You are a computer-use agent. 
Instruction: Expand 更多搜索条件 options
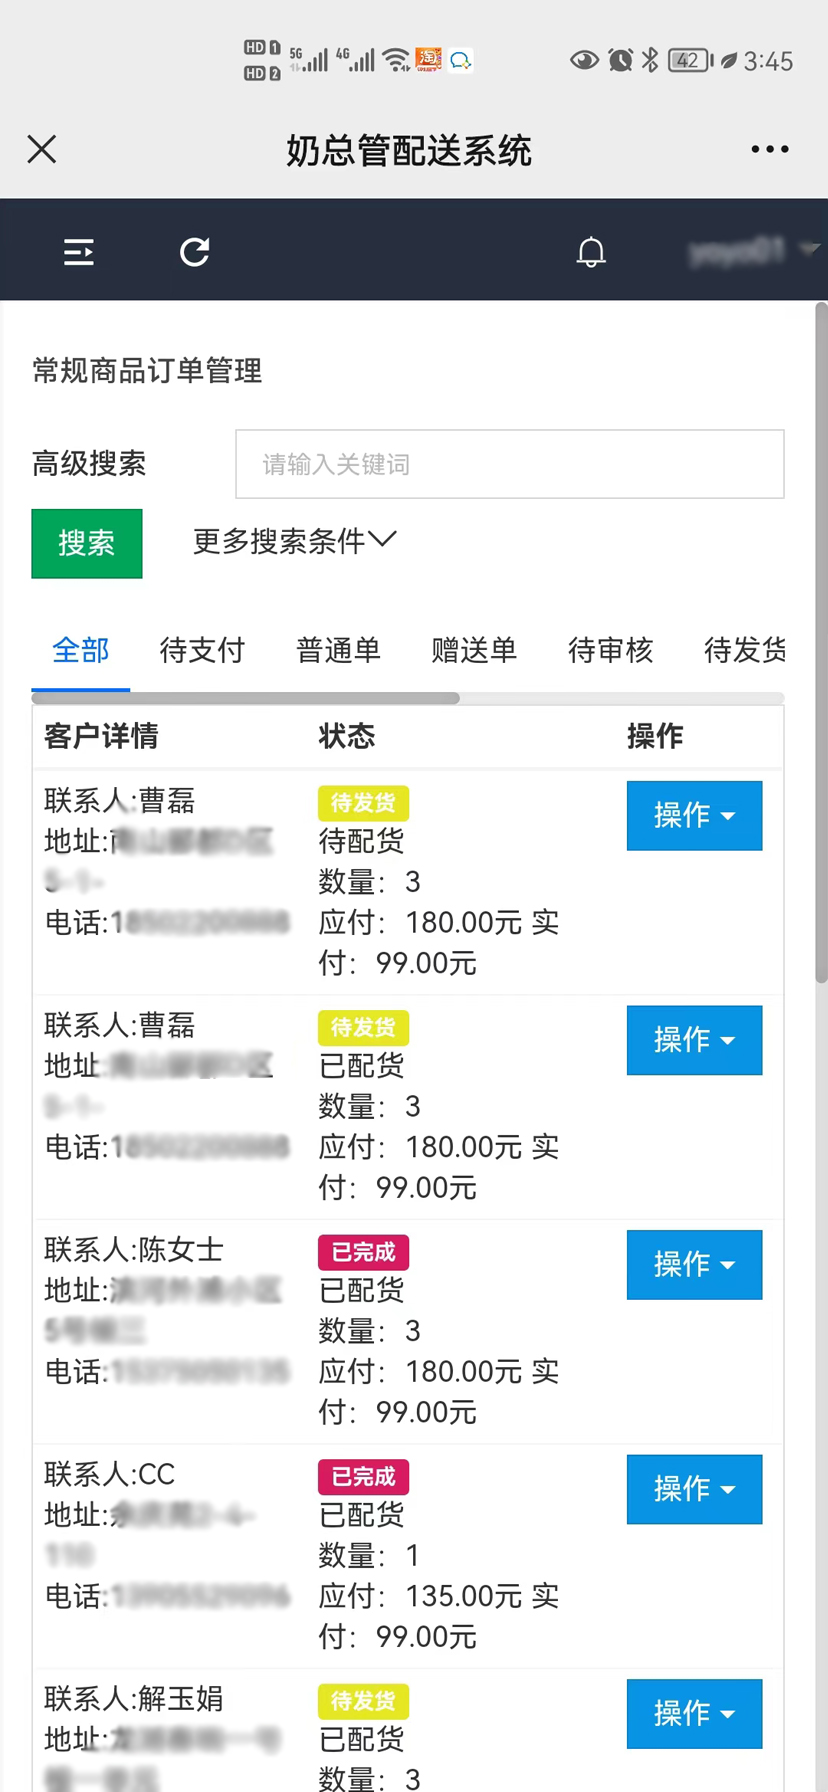pyautogui.click(x=294, y=541)
